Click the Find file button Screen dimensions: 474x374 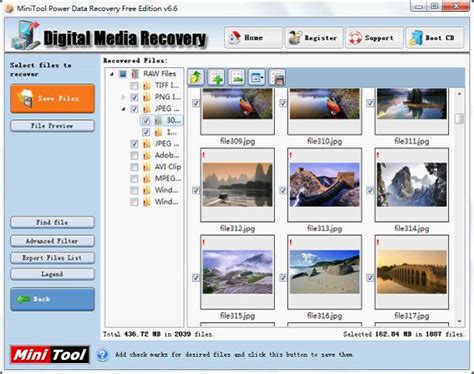pos(52,222)
